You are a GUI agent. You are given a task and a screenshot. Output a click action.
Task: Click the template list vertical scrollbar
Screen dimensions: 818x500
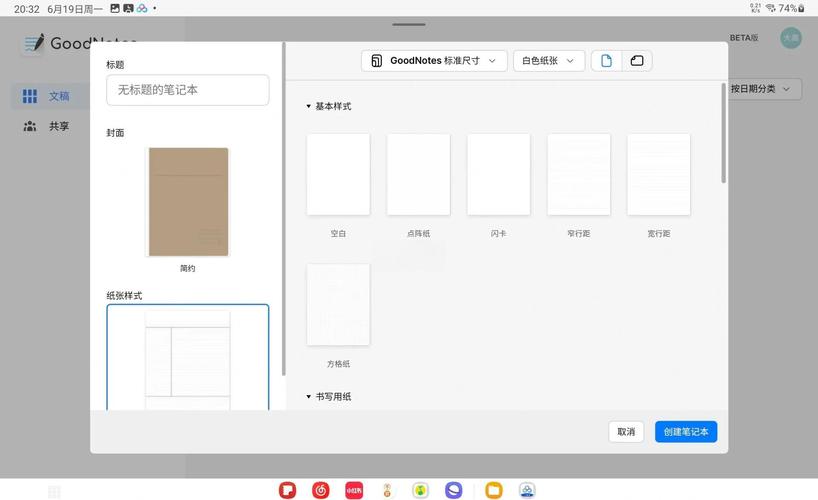(724, 133)
